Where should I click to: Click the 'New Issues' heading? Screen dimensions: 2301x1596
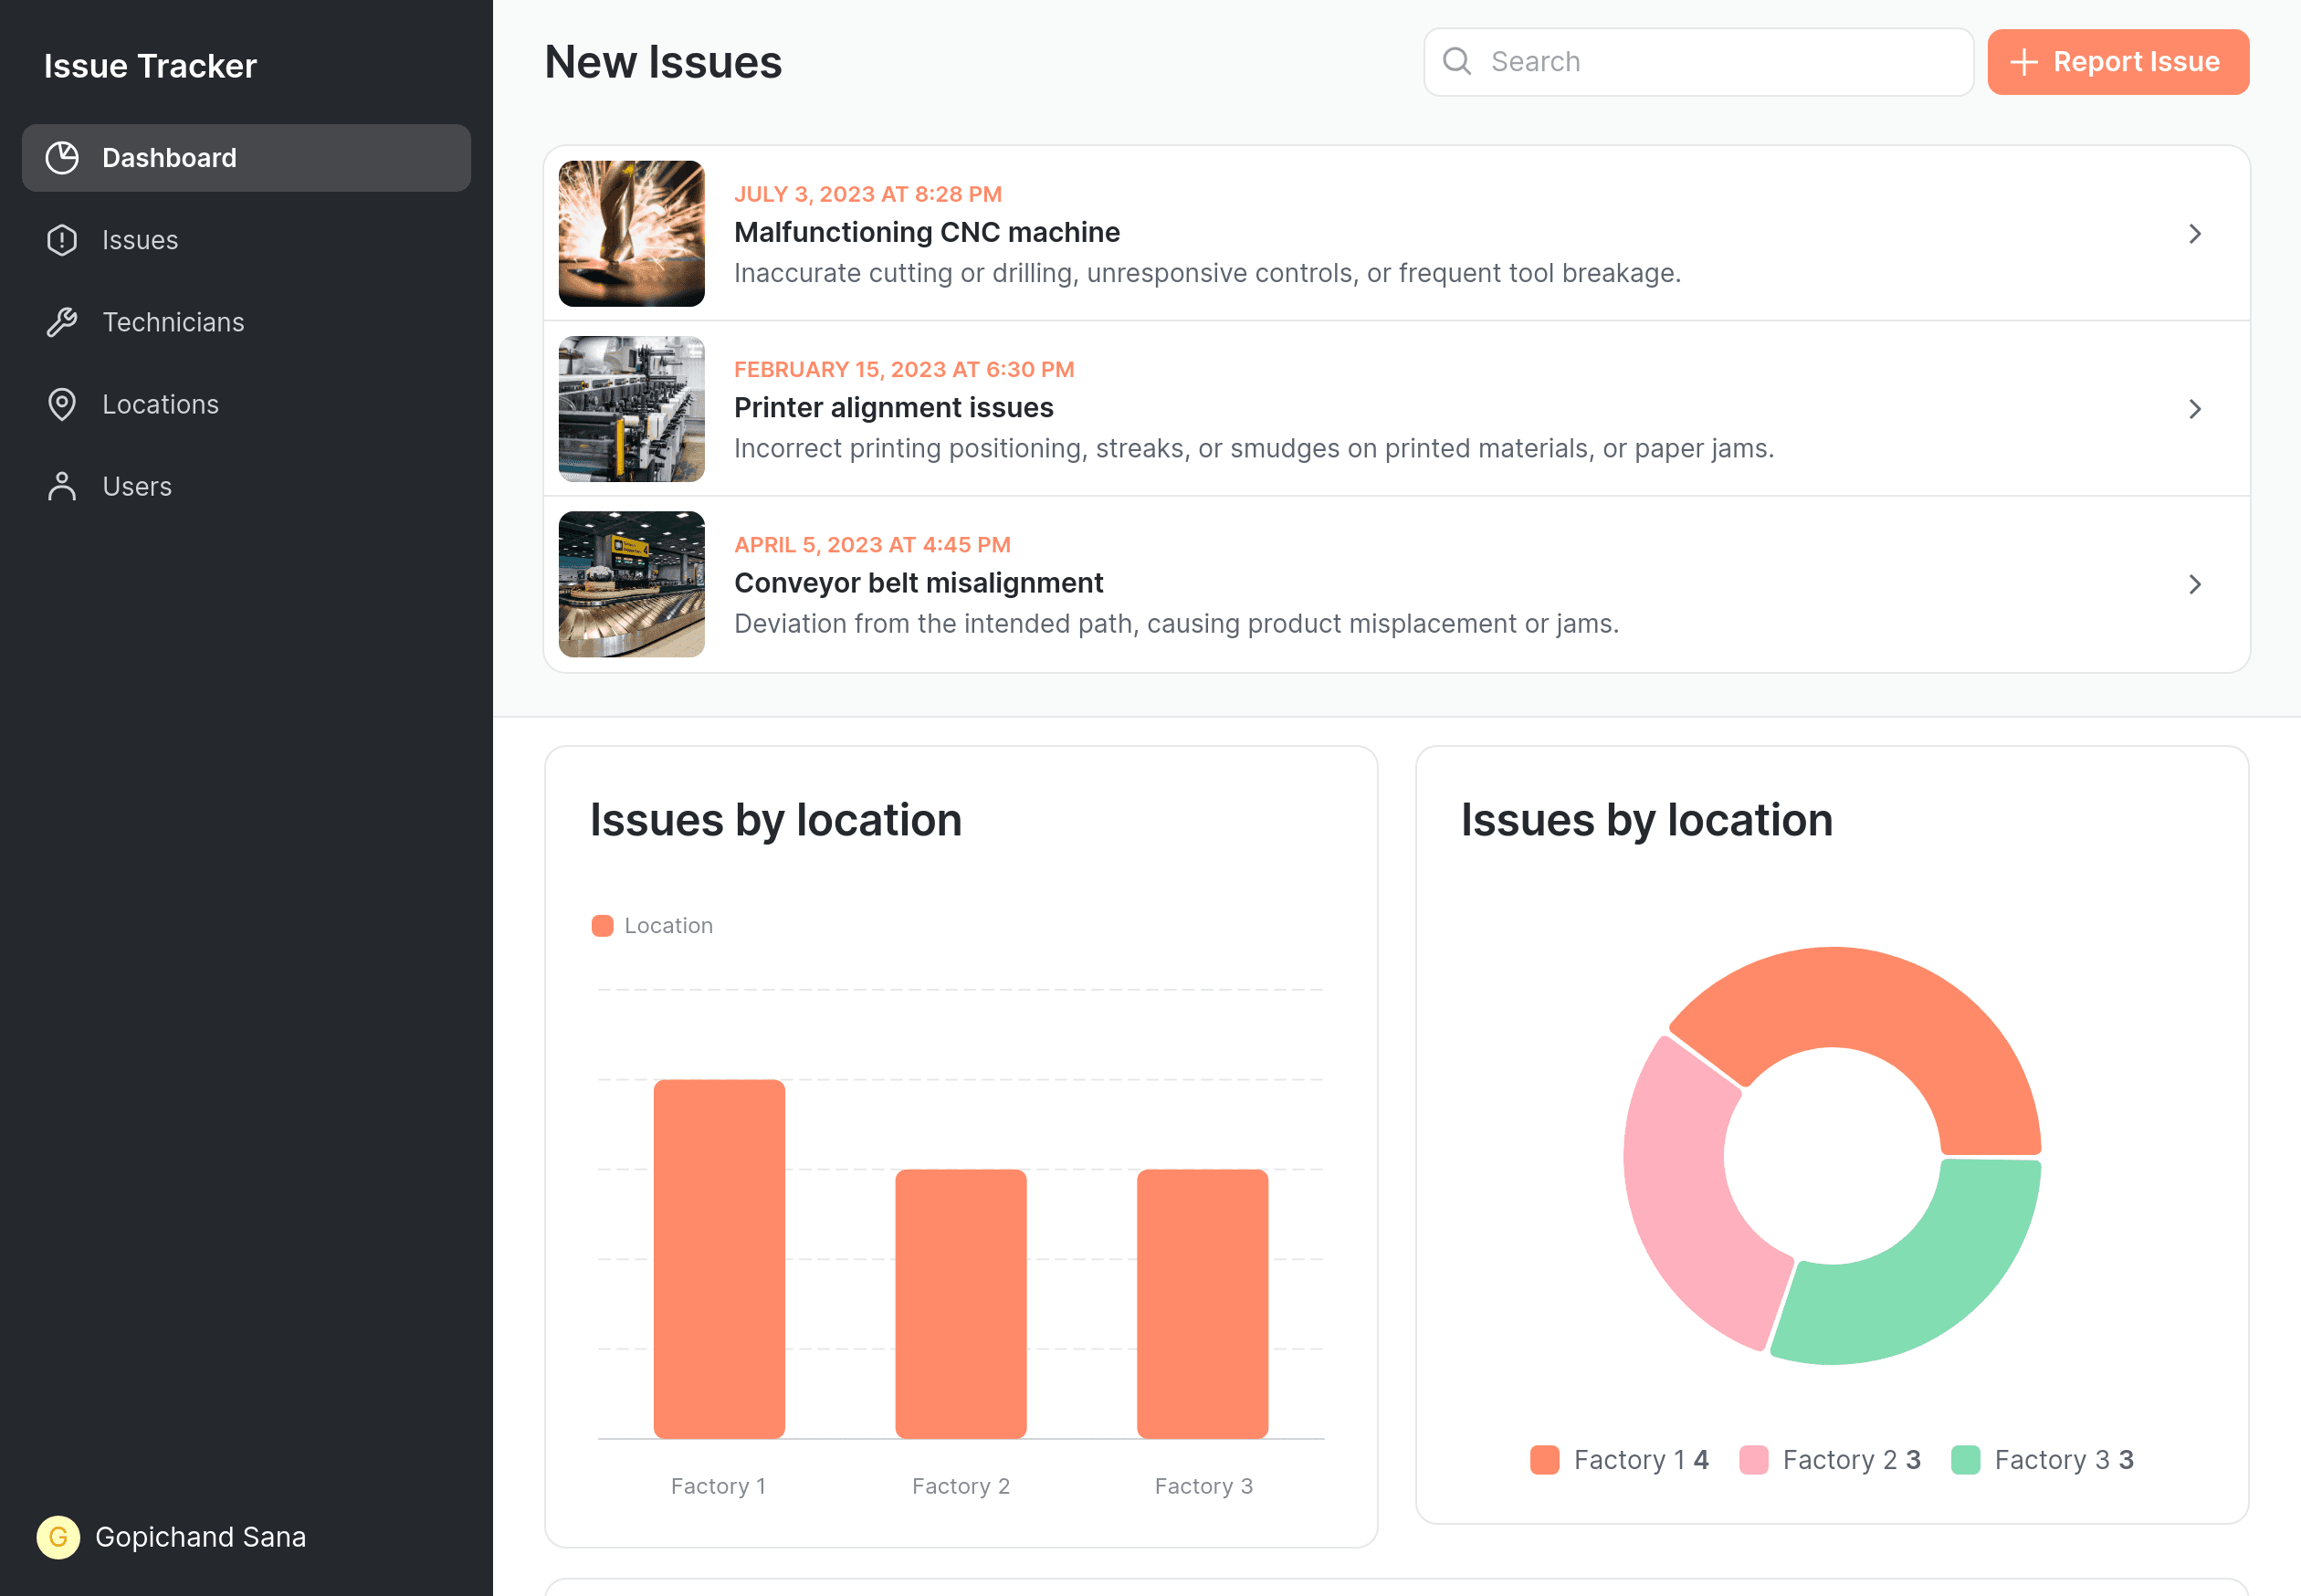[663, 62]
